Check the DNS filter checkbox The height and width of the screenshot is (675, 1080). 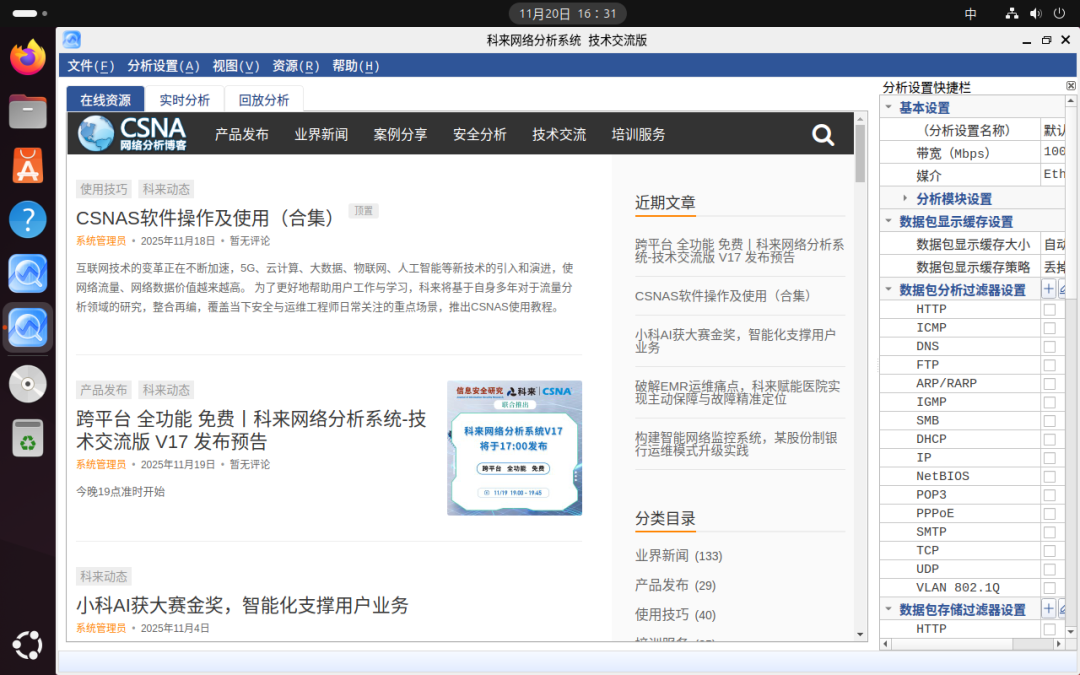[1049, 347]
